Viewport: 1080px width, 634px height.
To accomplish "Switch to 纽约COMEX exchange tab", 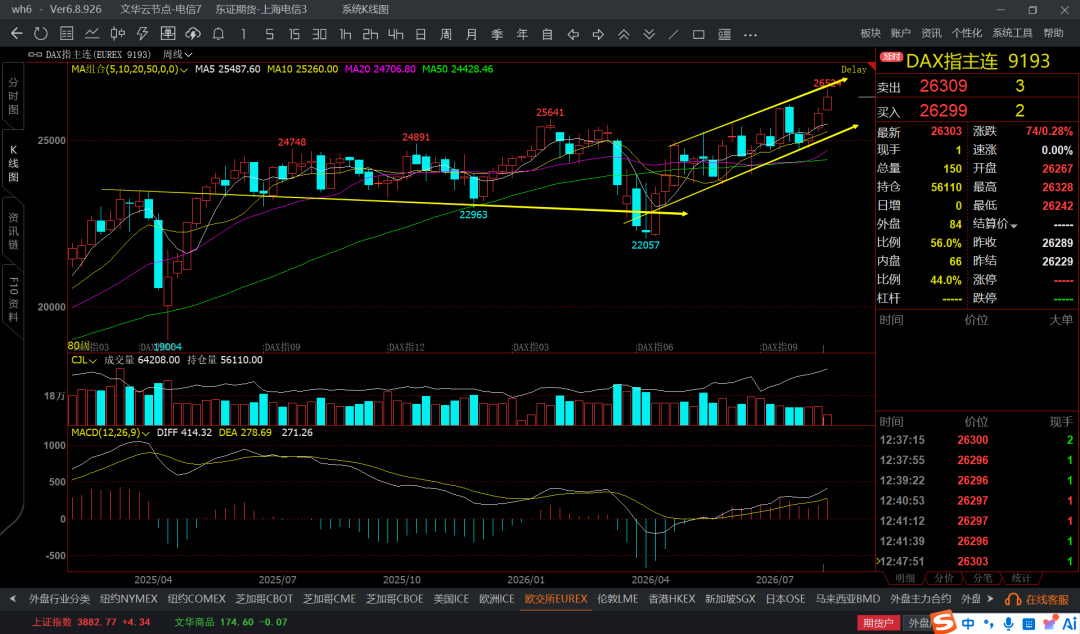I will click(x=198, y=599).
